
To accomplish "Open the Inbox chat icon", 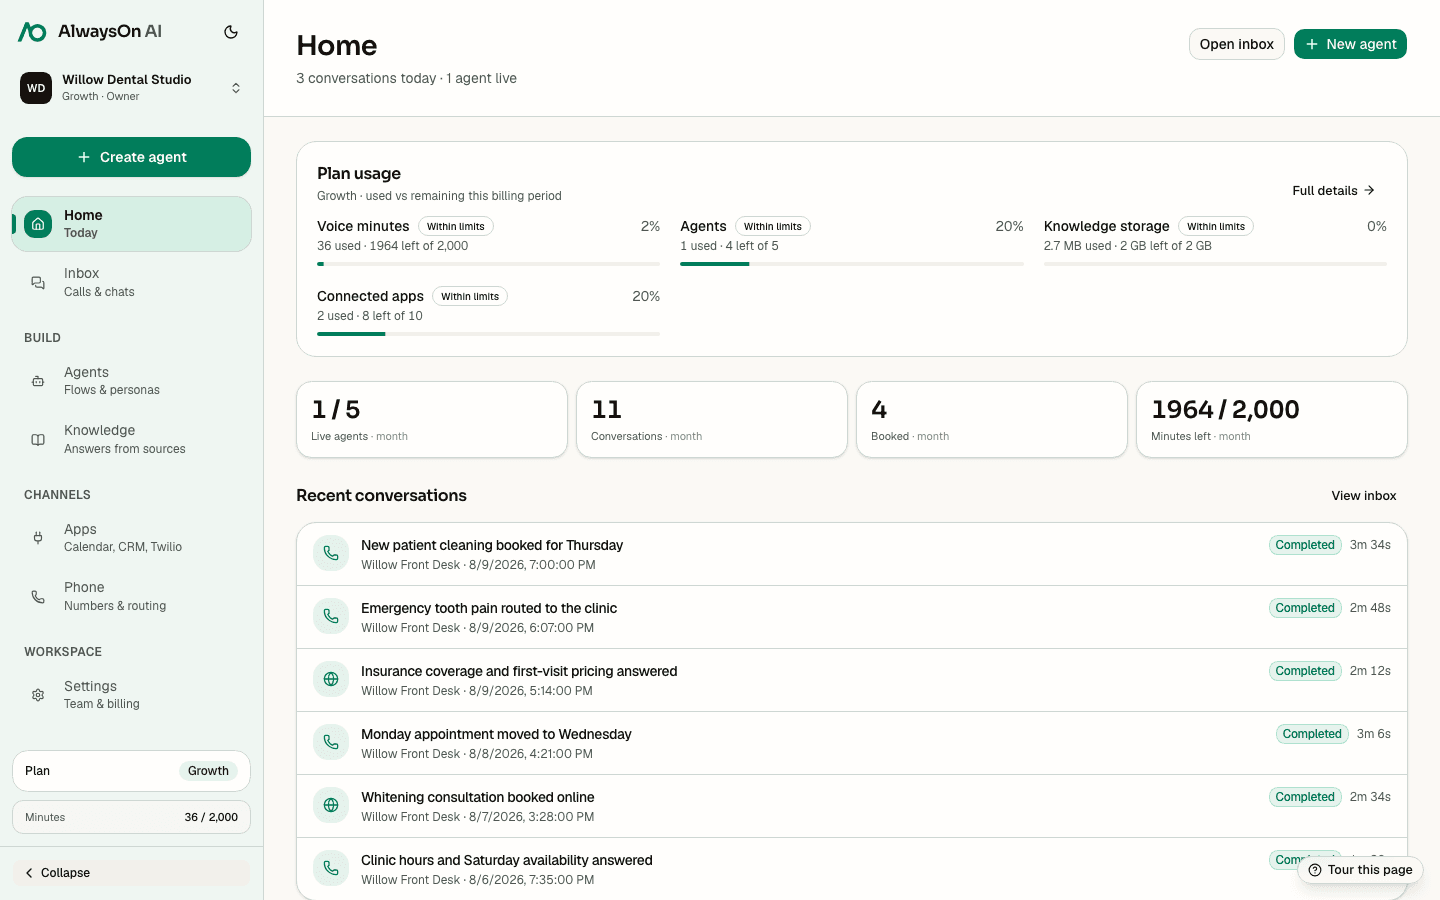I will (38, 283).
